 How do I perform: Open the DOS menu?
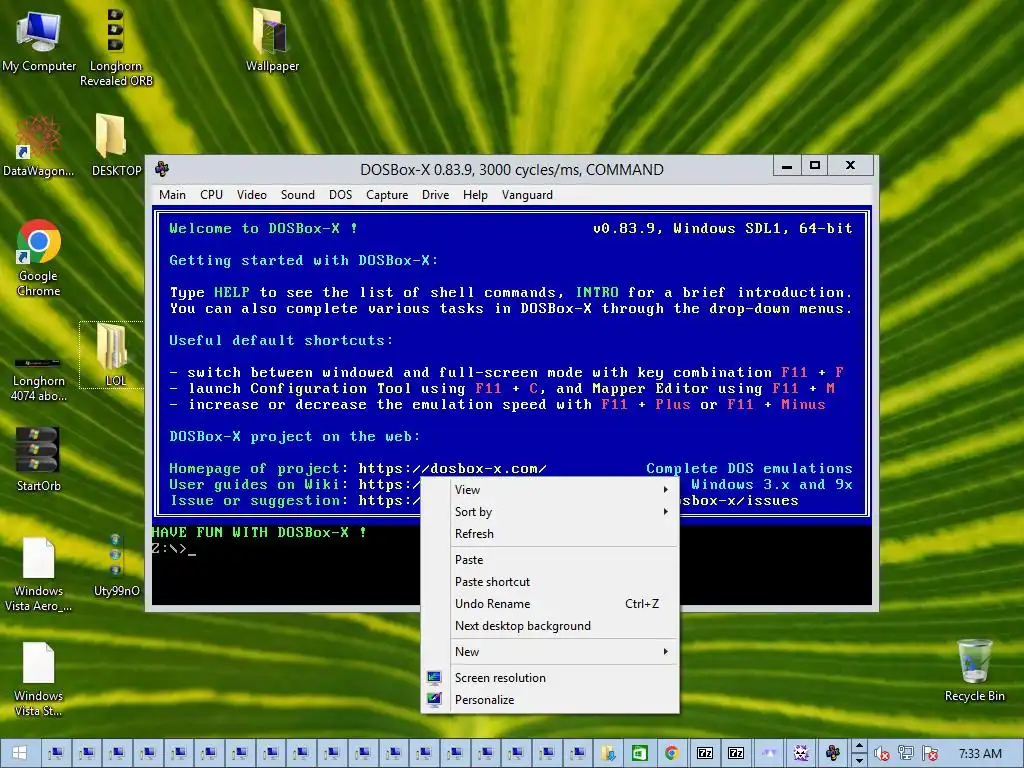(x=340, y=195)
